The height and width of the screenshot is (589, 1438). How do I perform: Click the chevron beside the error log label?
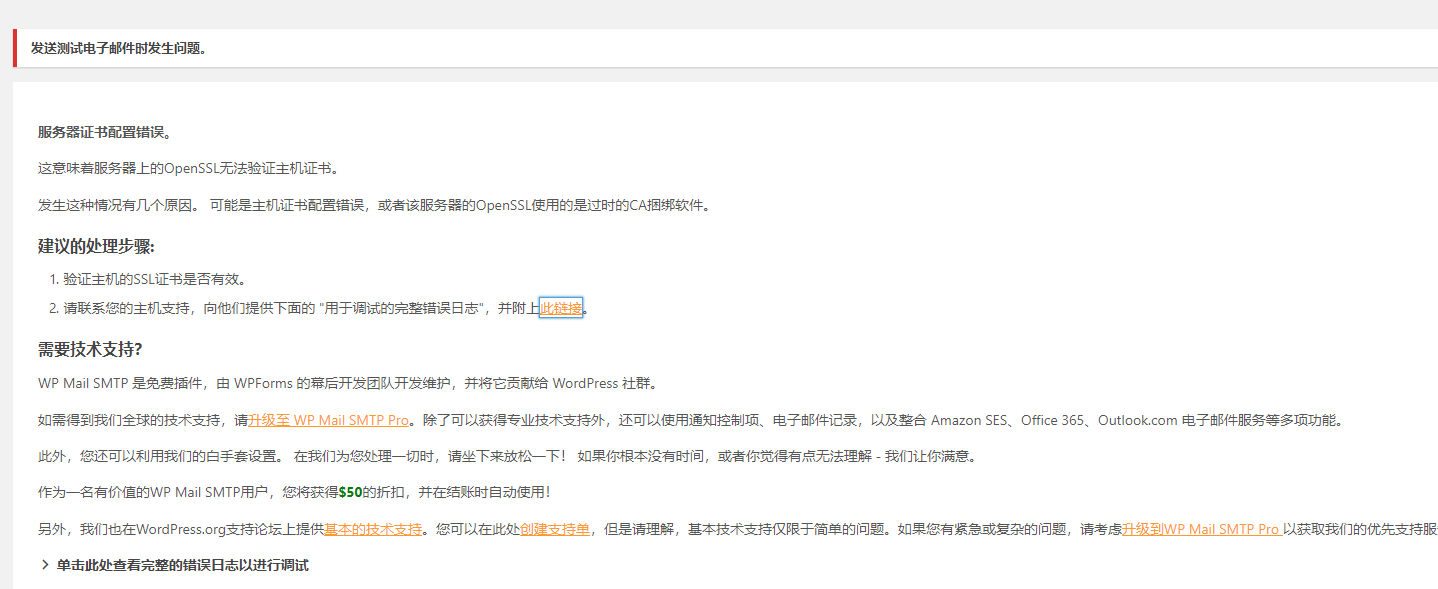point(43,565)
